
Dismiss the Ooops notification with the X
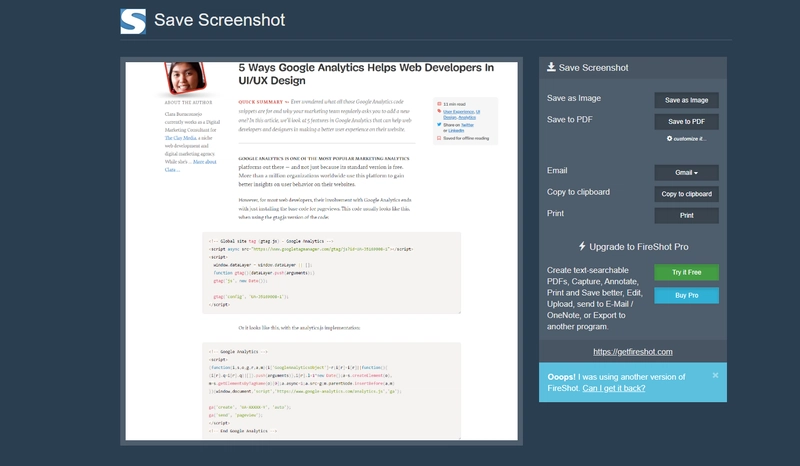715,375
